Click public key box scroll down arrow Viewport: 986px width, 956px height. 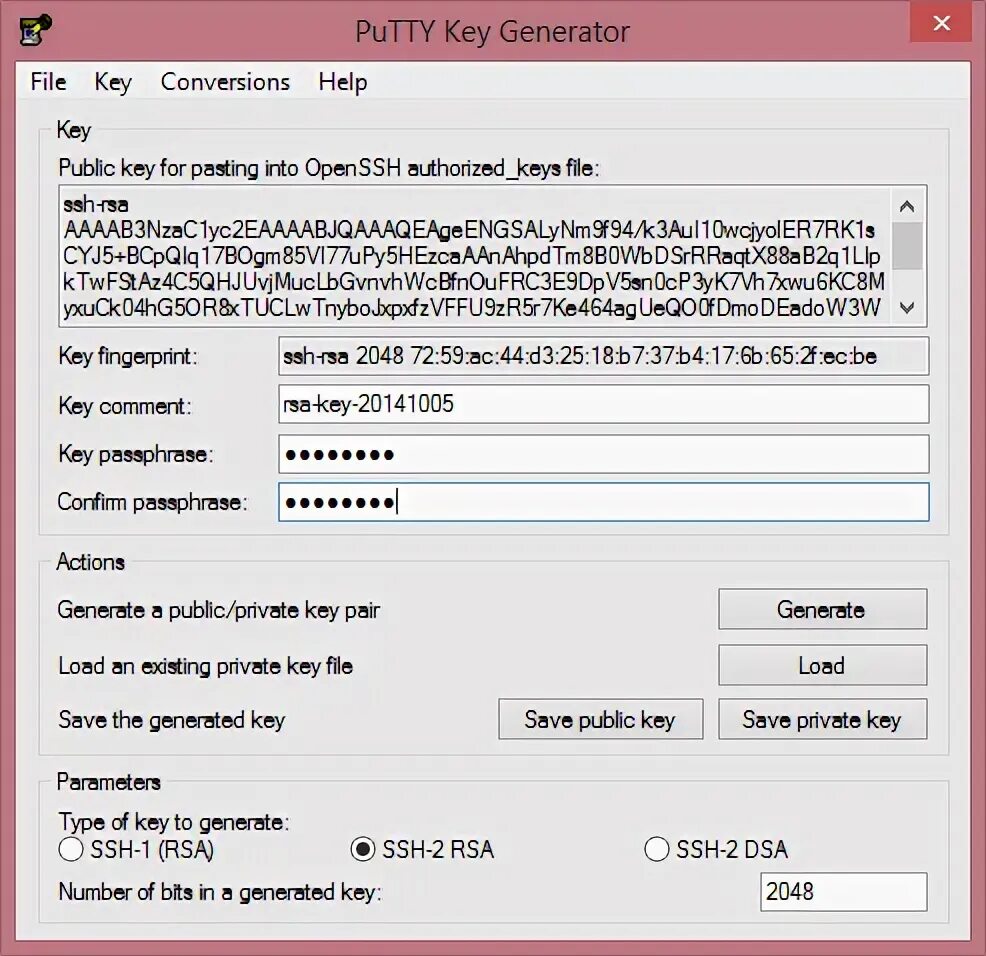click(x=907, y=308)
